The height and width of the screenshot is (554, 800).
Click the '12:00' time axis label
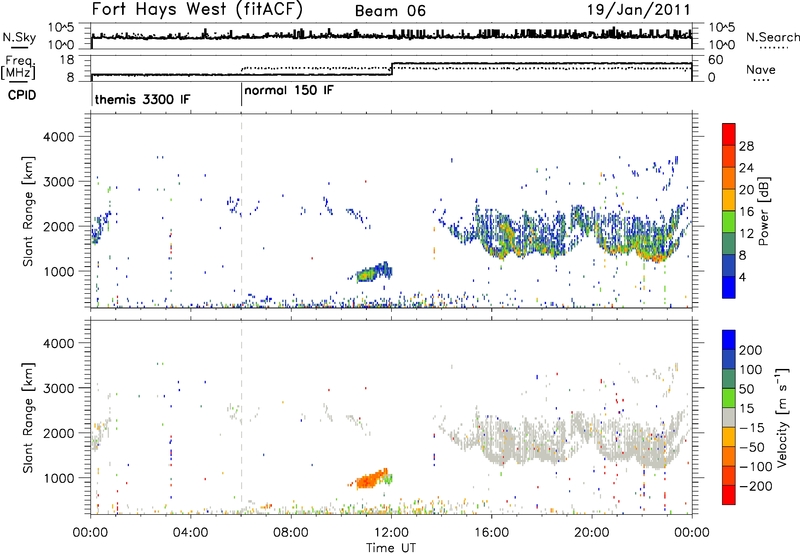pyautogui.click(x=391, y=533)
